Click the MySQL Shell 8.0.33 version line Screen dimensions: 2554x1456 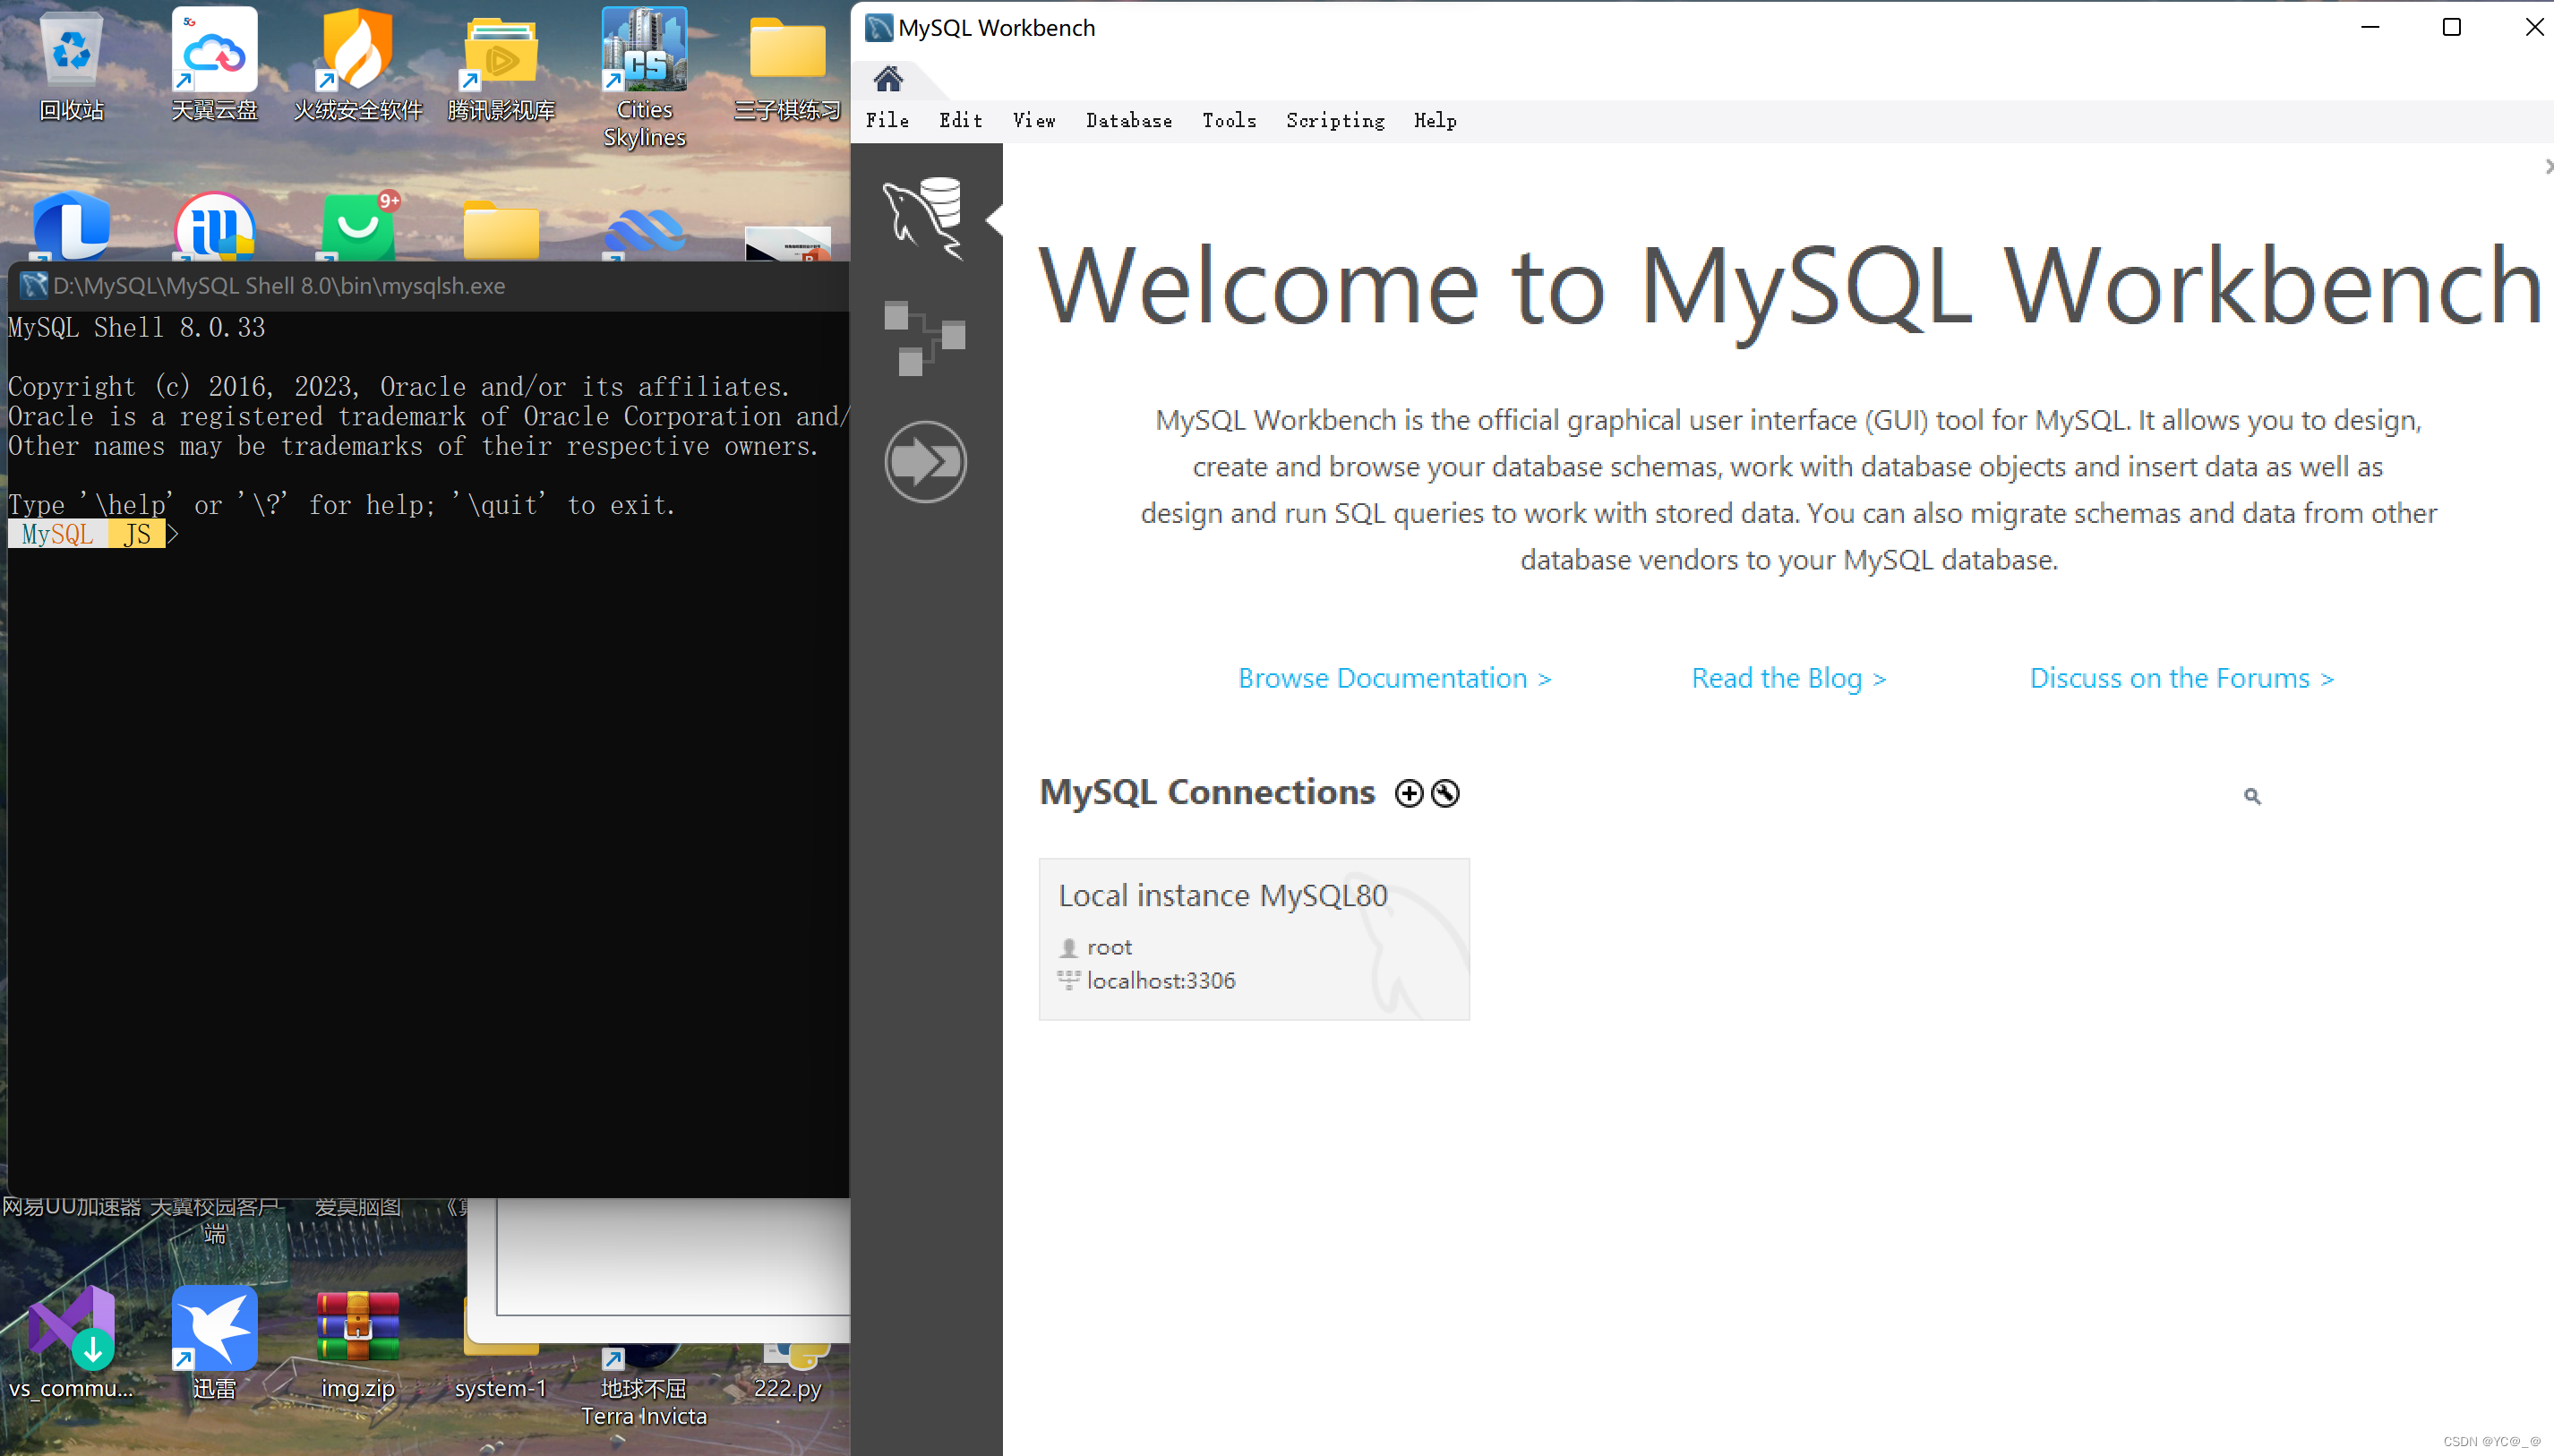137,328
